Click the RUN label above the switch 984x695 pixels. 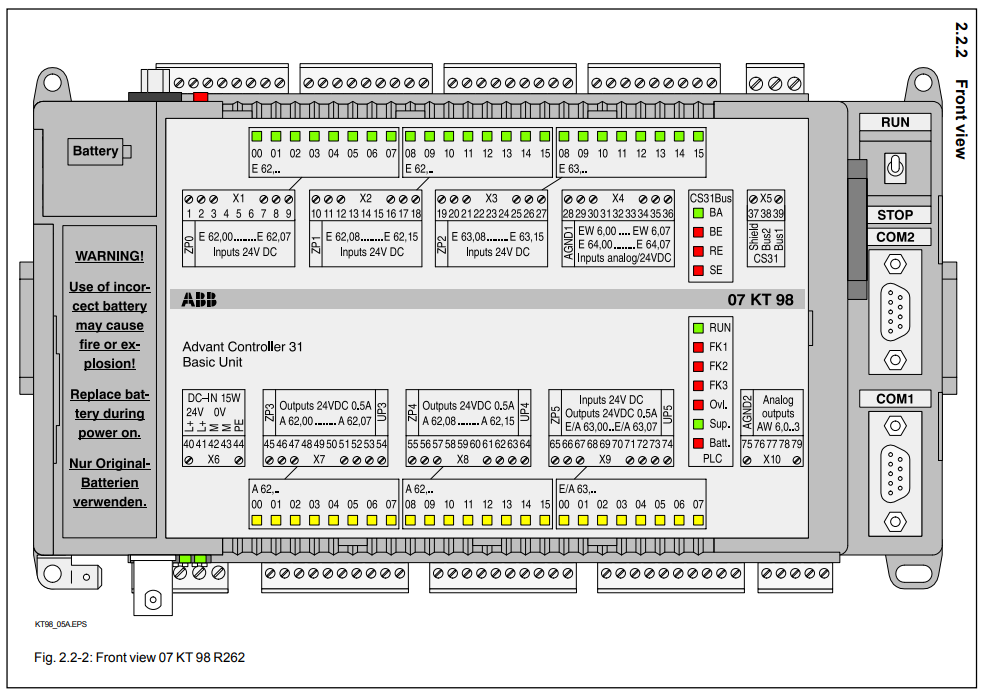[x=895, y=122]
